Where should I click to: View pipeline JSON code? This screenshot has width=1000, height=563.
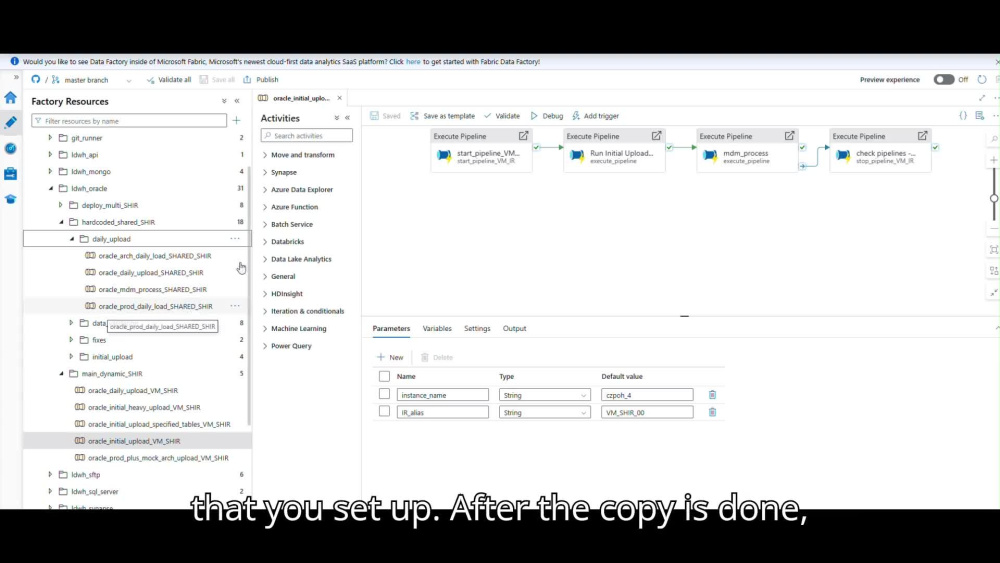(x=963, y=115)
